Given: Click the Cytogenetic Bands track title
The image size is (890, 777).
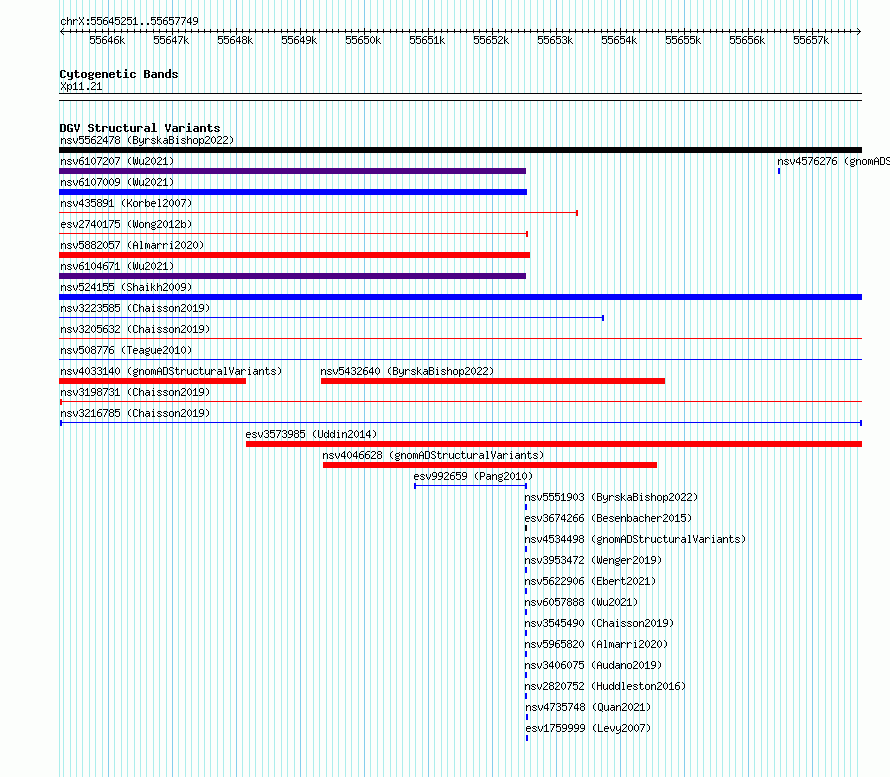Looking at the screenshot, I should click(x=119, y=74).
